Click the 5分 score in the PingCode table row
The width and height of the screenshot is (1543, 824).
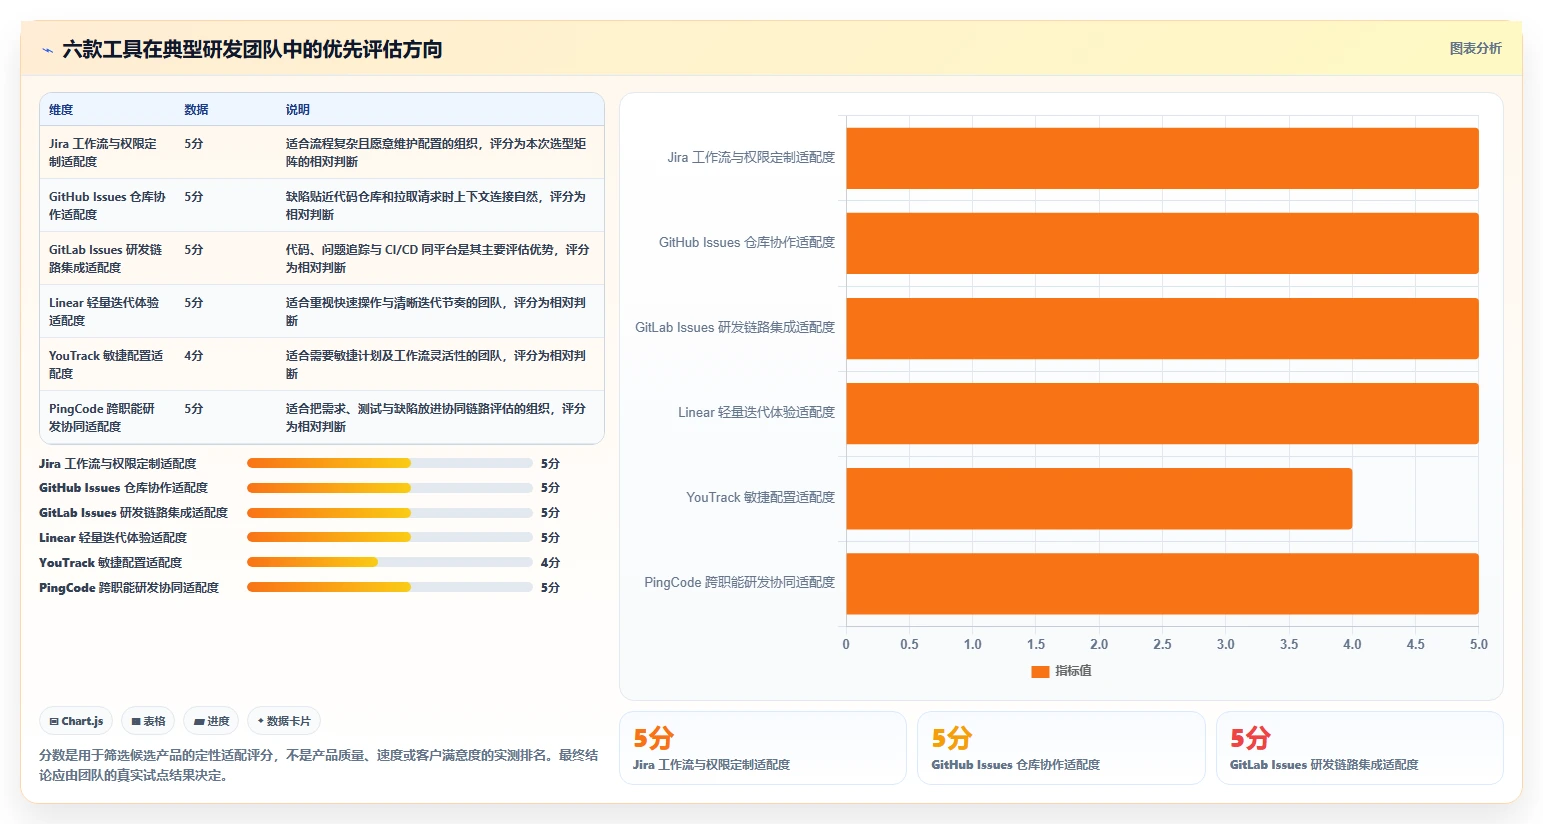pyautogui.click(x=194, y=409)
